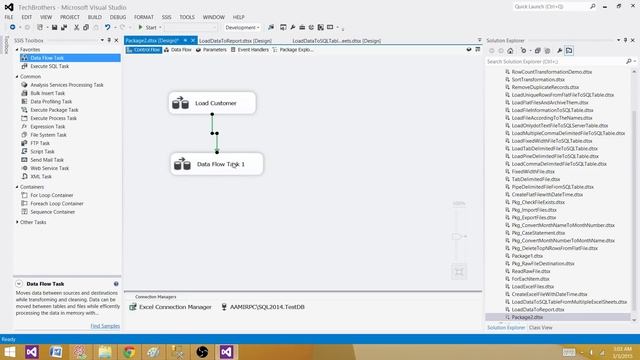This screenshot has height=360, width=640.
Task: Select Package1.dtsx in Solution Explorer
Action: coord(527,256)
